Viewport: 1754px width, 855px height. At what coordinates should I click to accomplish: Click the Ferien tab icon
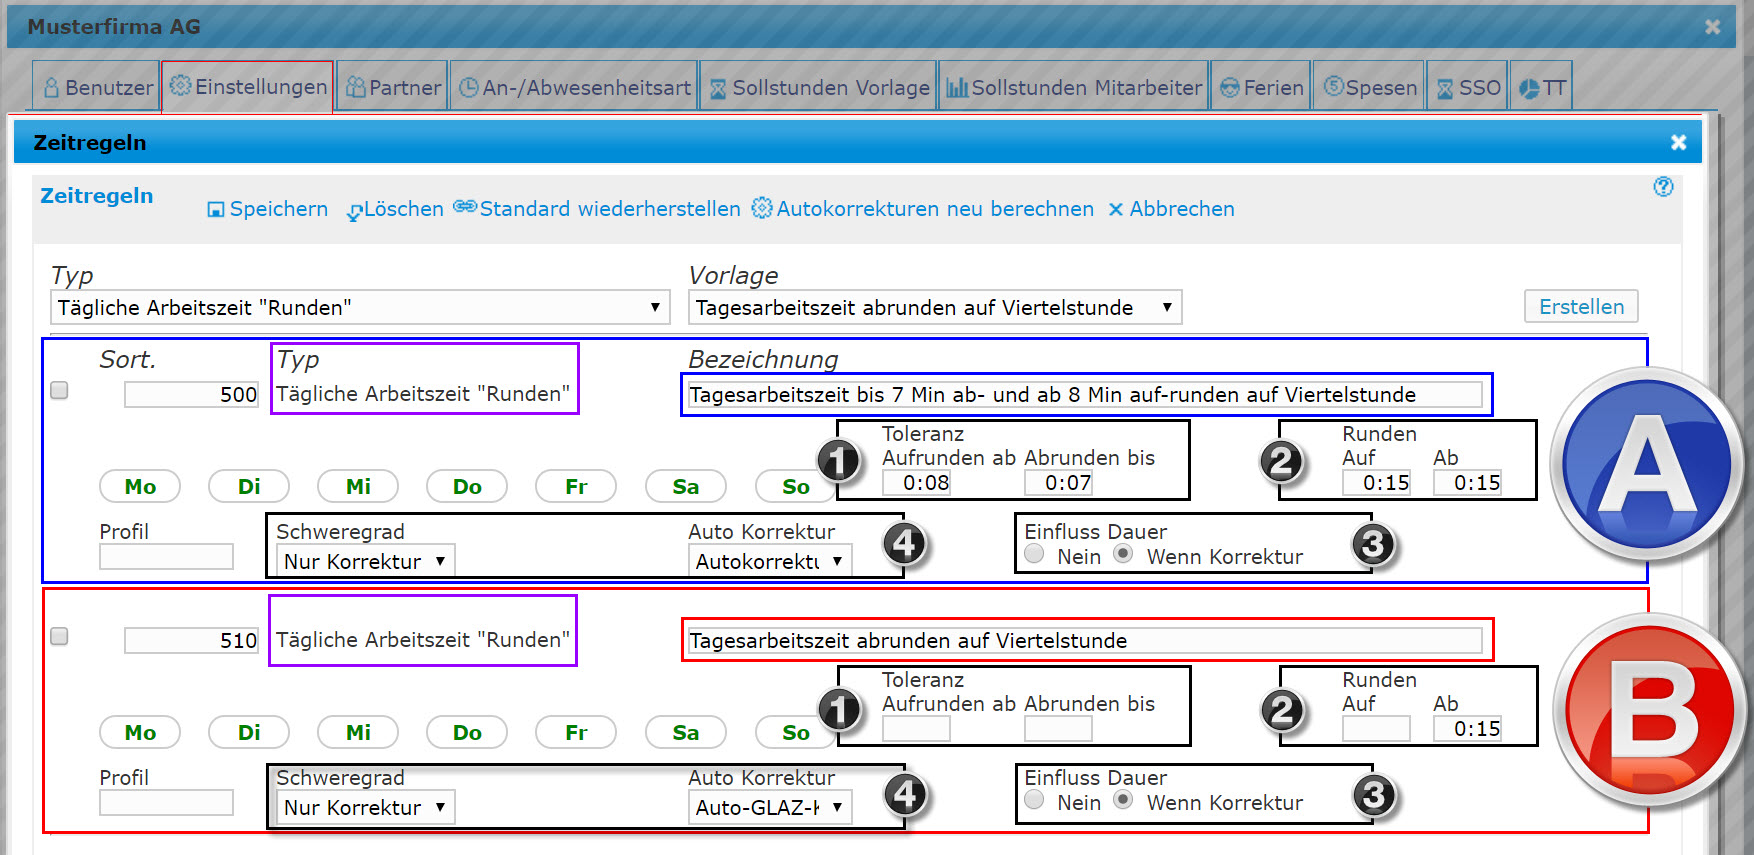pos(1230,88)
